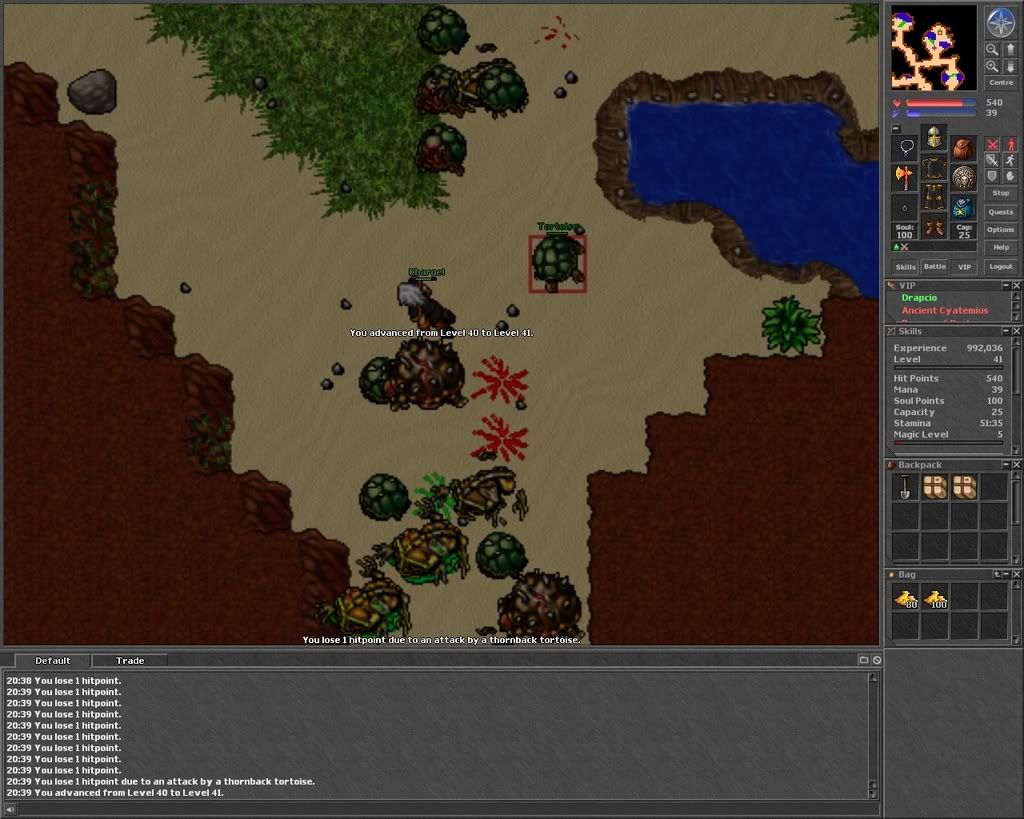Viewport: 1024px width, 819px height.
Task: Close the Bag container
Action: [x=1016, y=574]
